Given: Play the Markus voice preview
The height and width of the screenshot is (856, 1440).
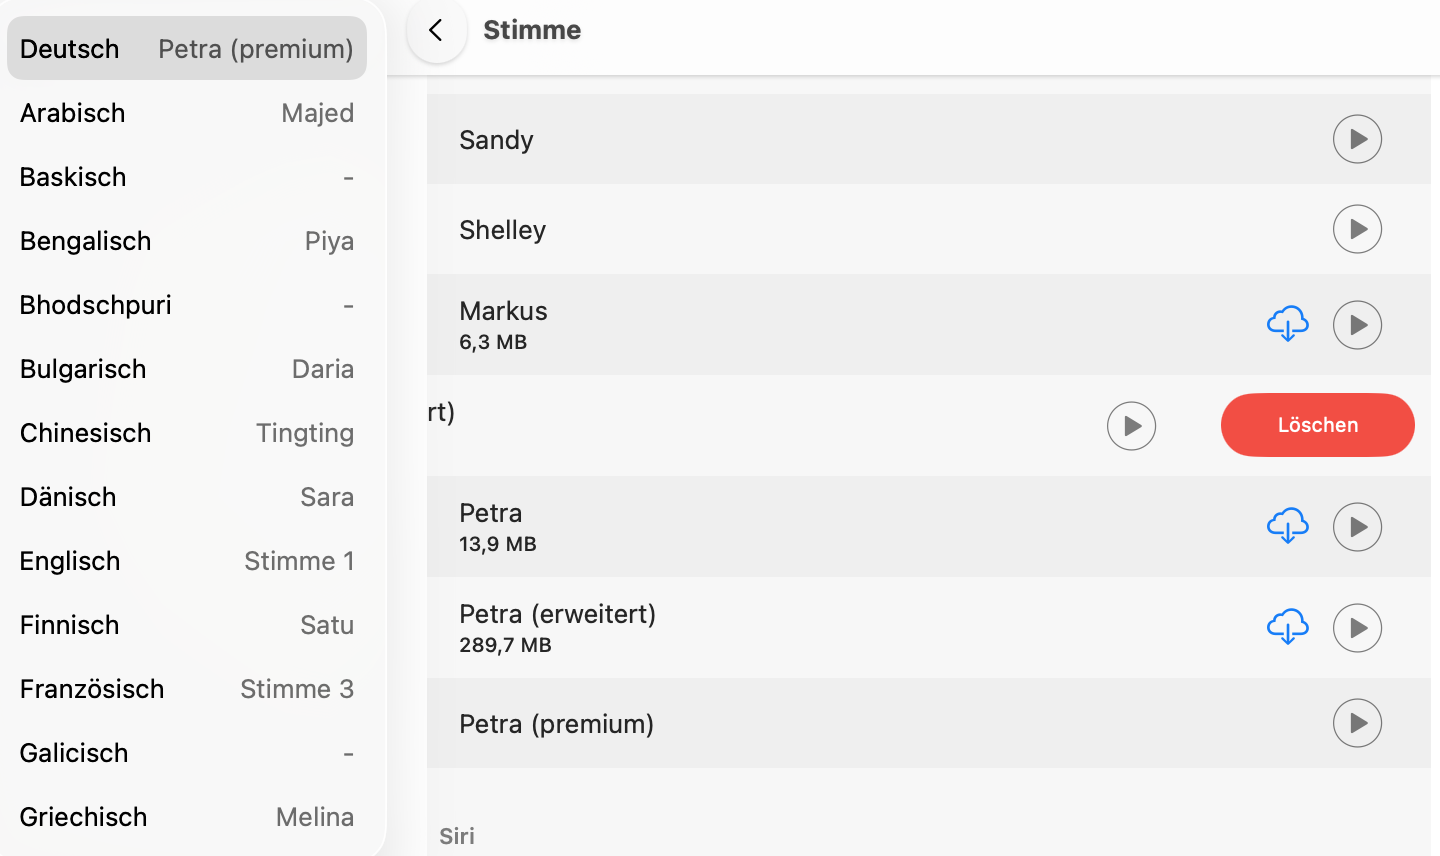Looking at the screenshot, I should click(x=1357, y=325).
